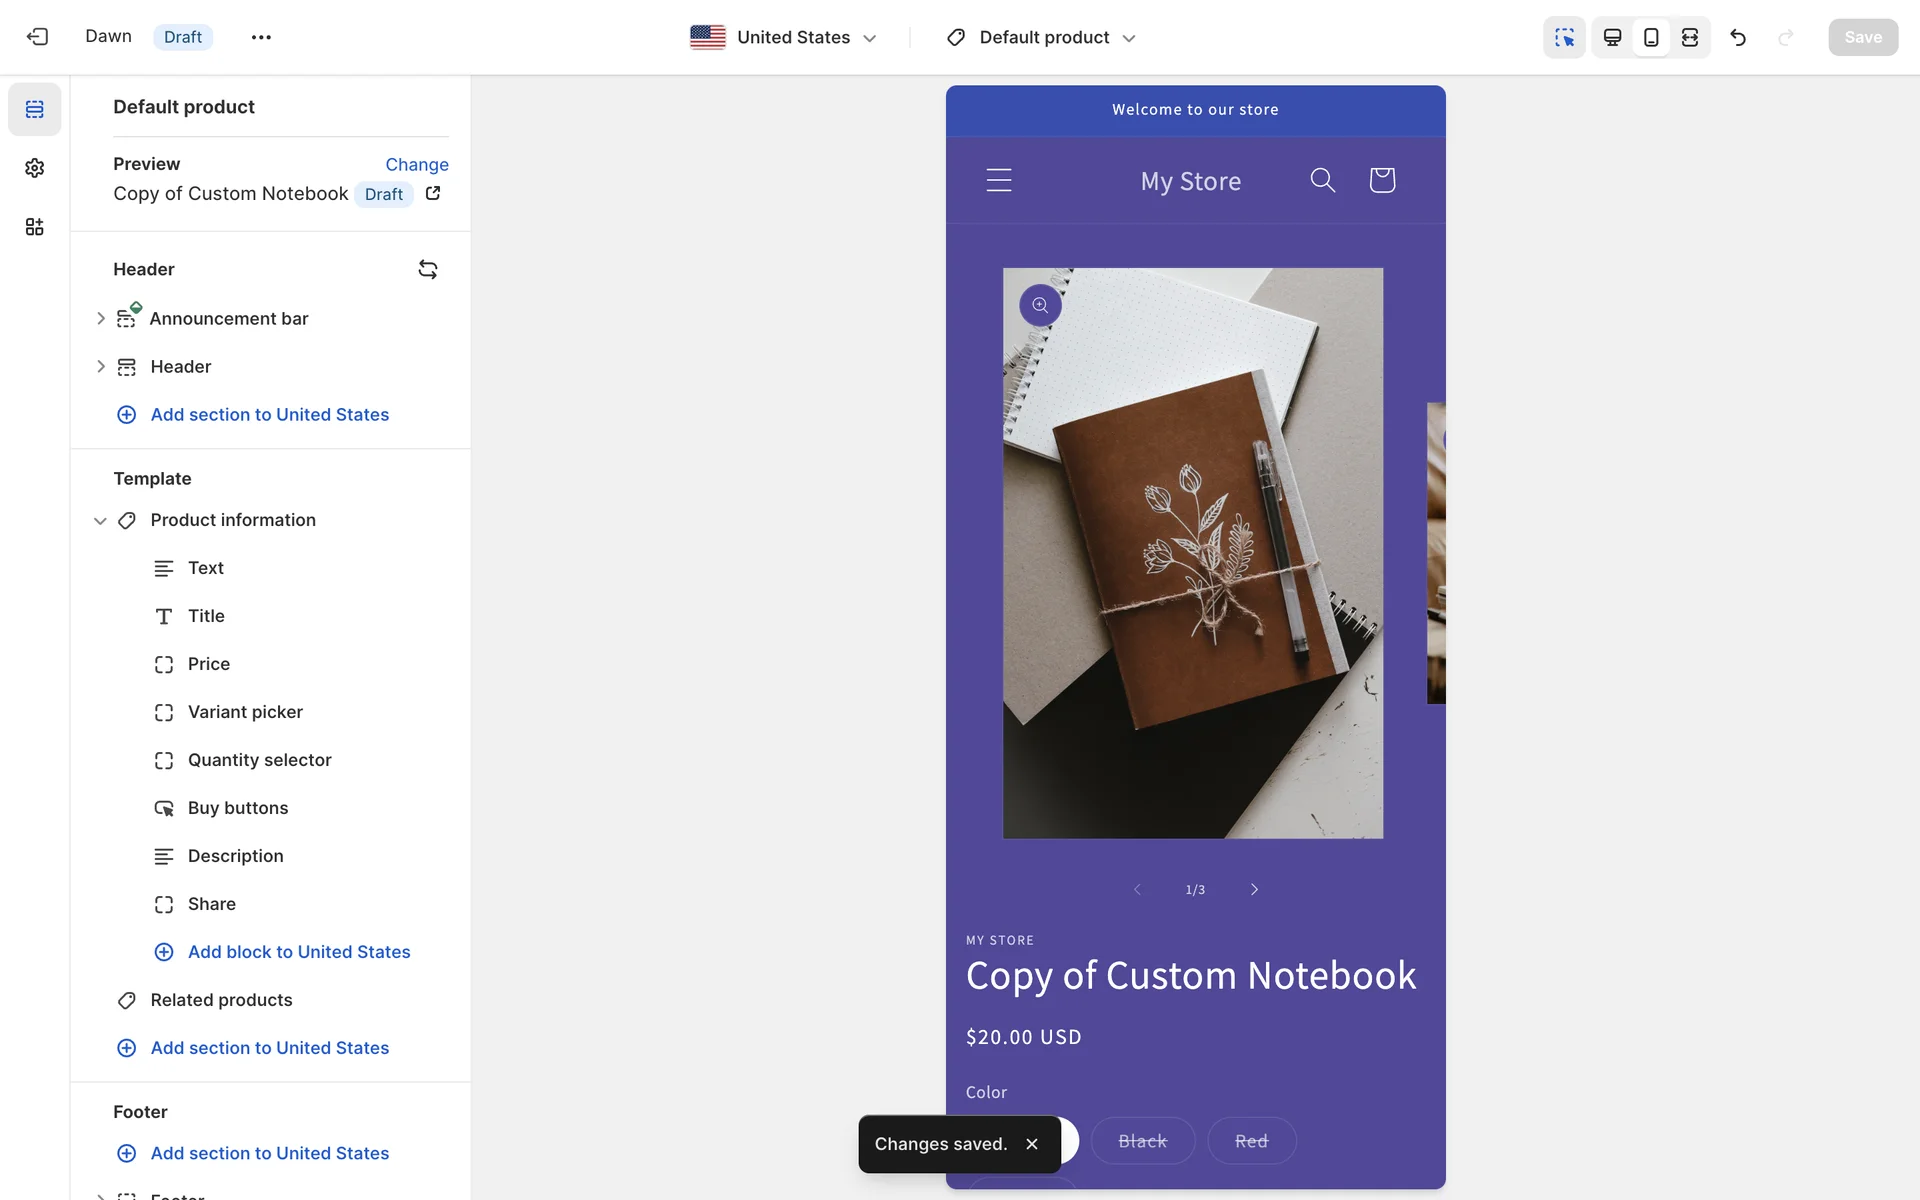1920x1200 pixels.
Task: Expand the Announcement bar section
Action: click(x=101, y=318)
